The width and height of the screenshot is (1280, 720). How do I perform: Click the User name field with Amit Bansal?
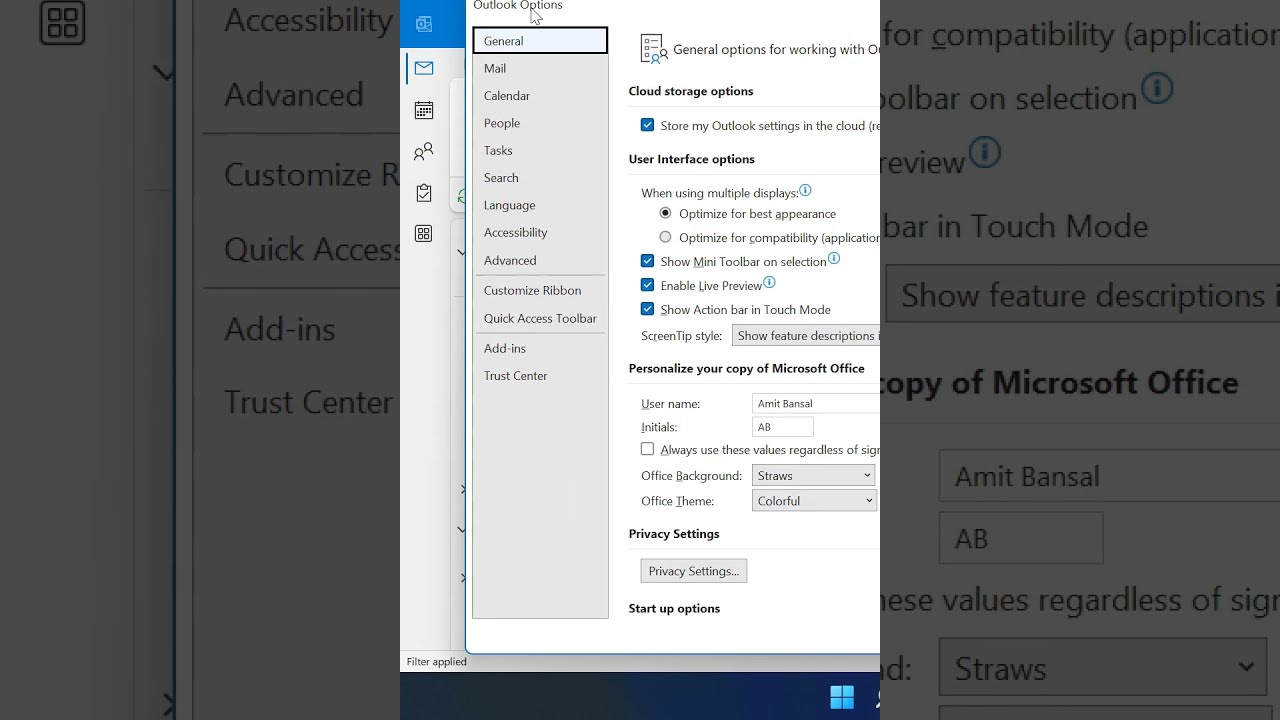[816, 403]
